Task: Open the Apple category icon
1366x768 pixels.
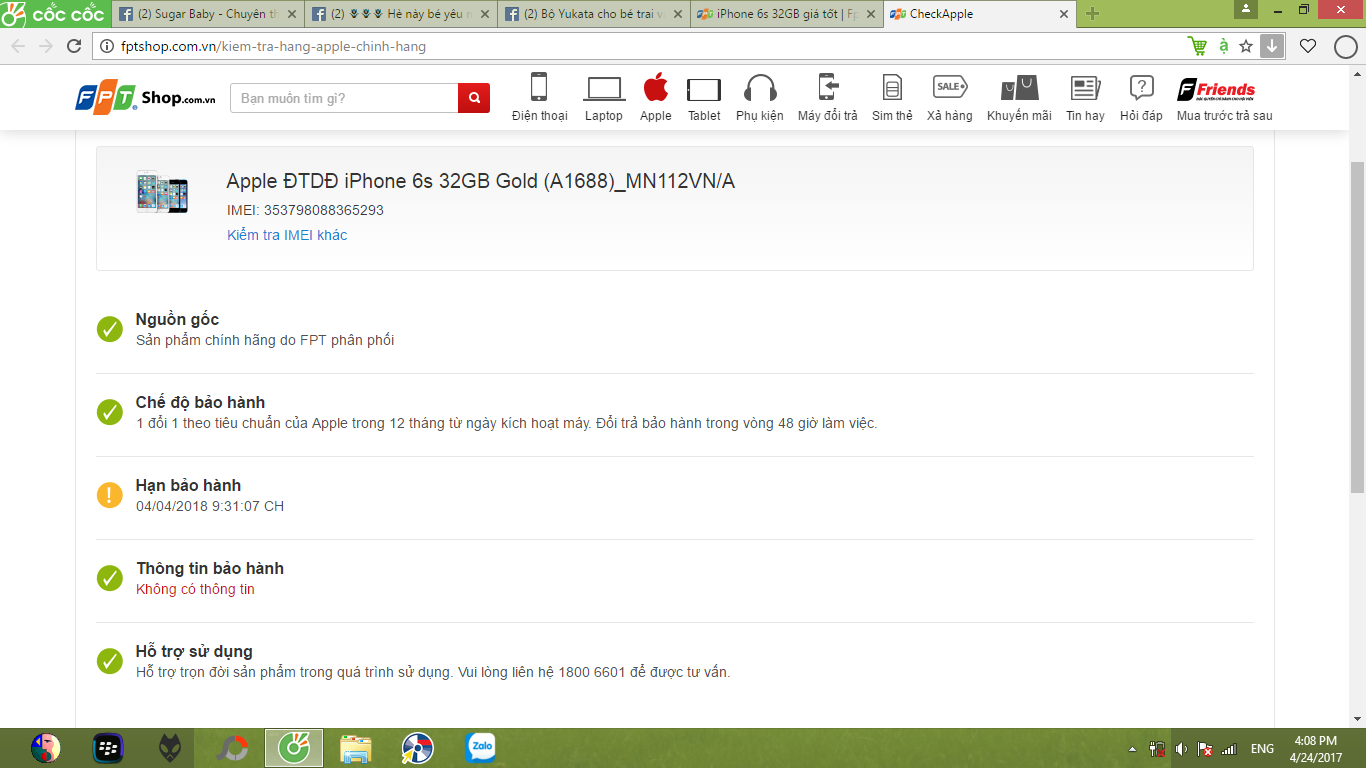Action: (x=656, y=97)
